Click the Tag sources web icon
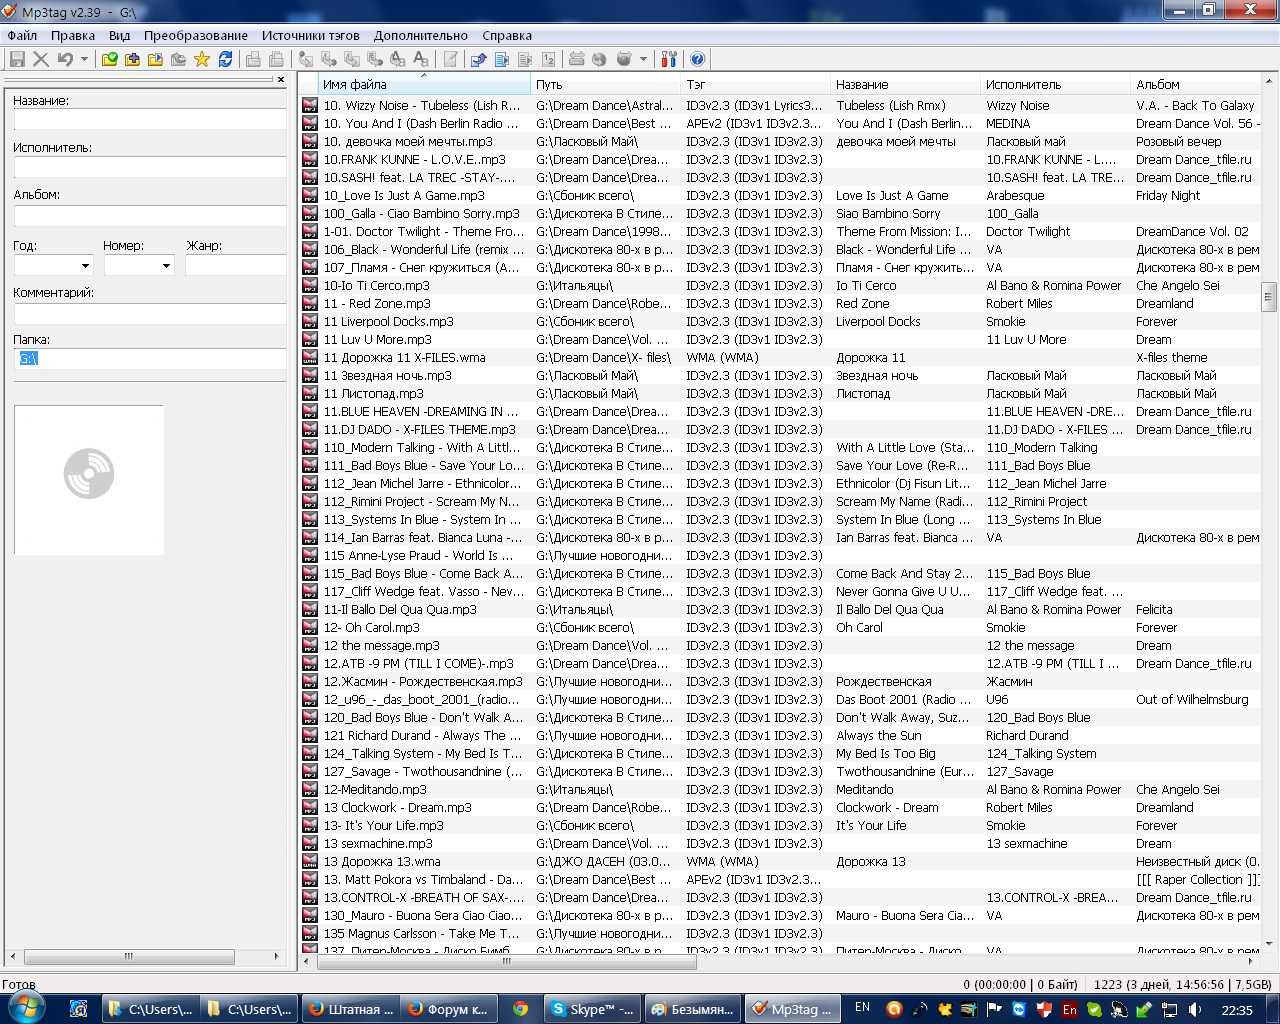The width and height of the screenshot is (1280, 1024). [x=625, y=59]
